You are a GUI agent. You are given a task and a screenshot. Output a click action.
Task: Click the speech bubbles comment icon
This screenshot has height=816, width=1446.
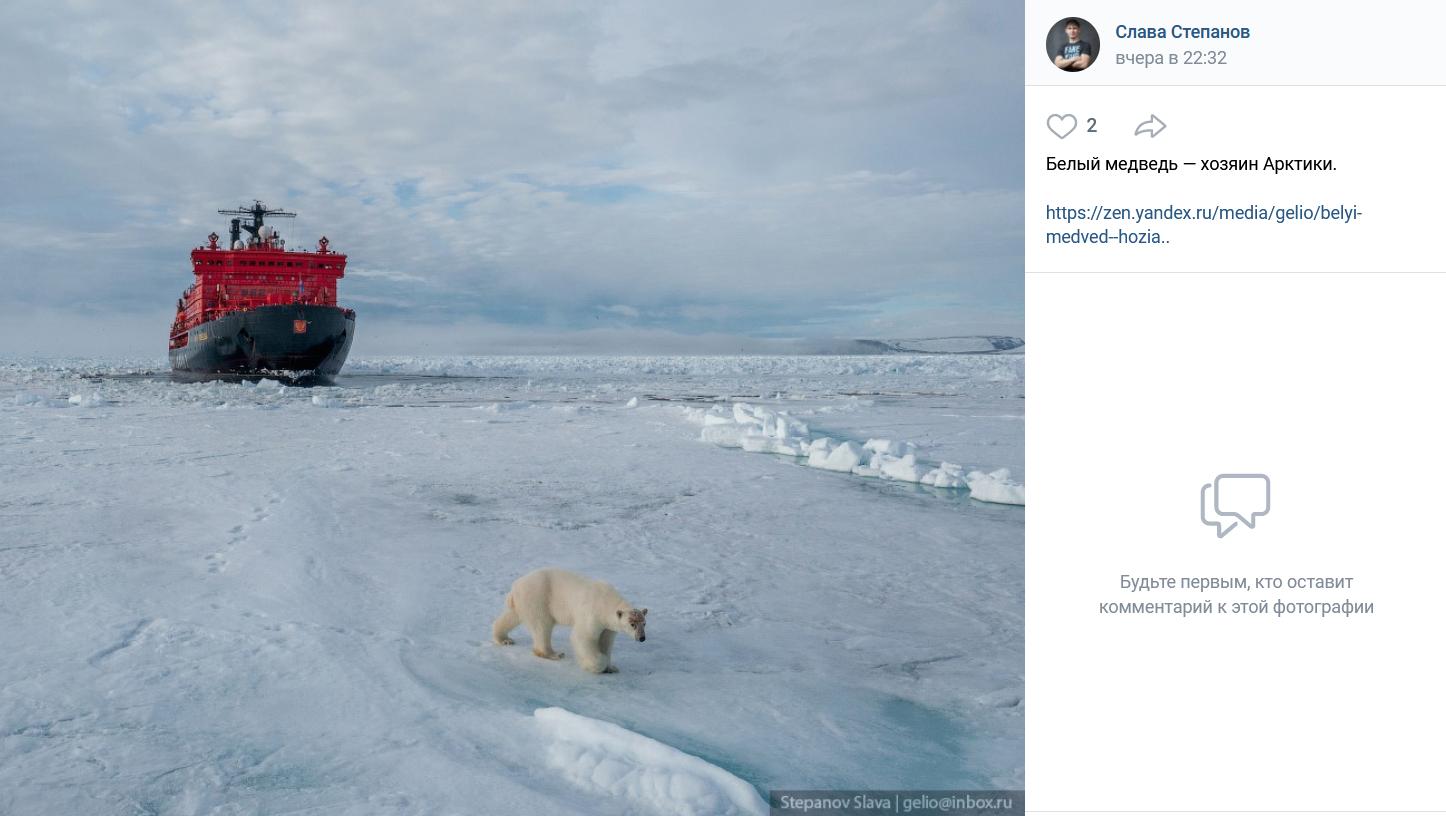[1235, 505]
